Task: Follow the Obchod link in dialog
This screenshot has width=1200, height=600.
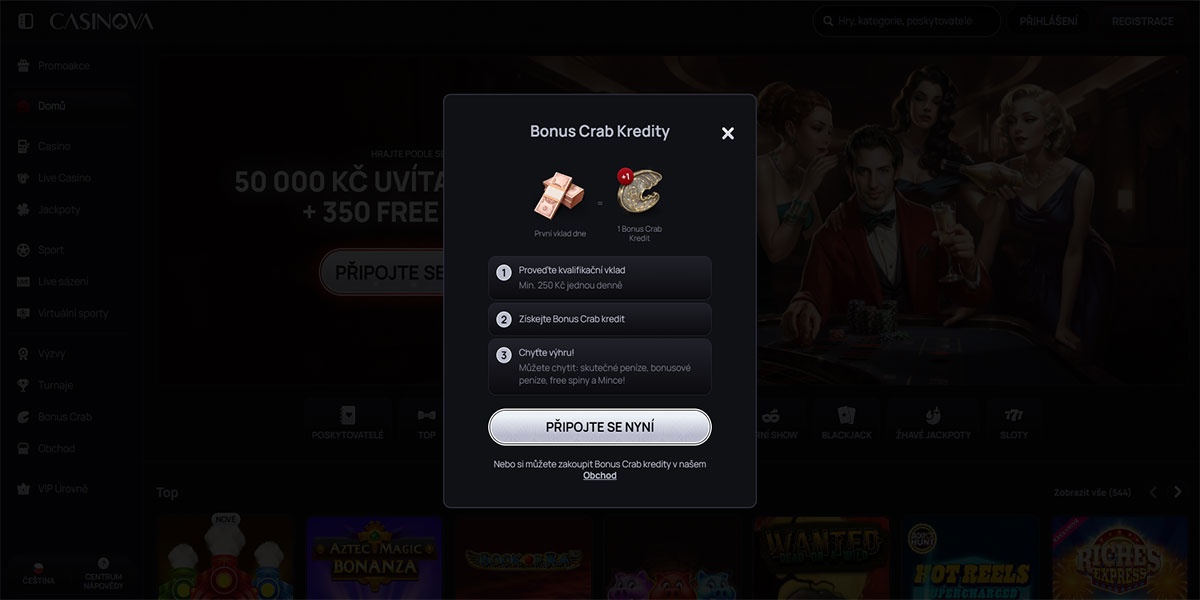Action: coord(600,476)
